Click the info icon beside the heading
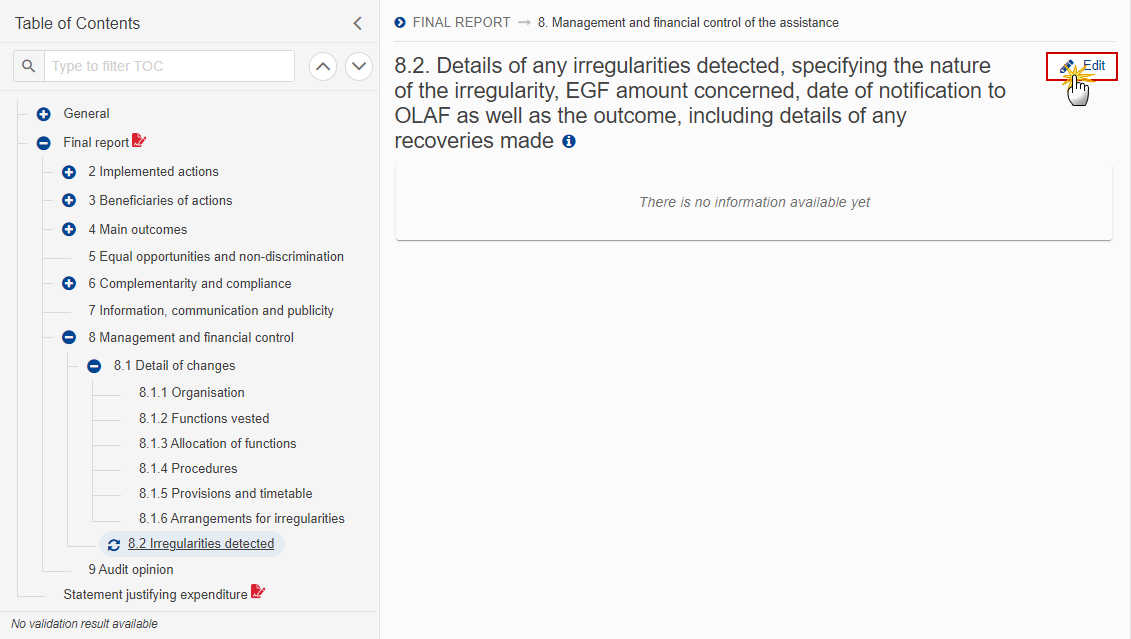1131x639 pixels. (569, 141)
